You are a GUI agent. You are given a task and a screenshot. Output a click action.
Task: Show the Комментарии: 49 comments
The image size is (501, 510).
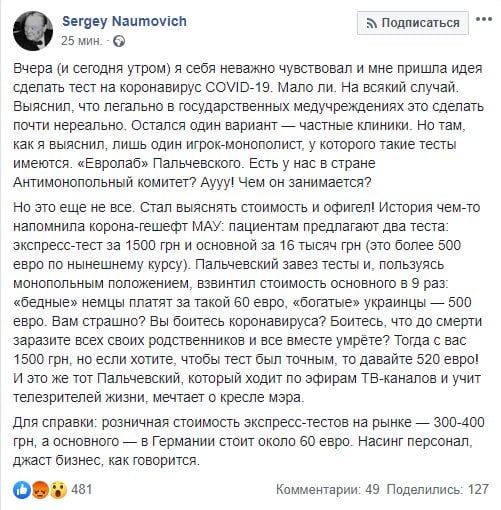point(328,489)
